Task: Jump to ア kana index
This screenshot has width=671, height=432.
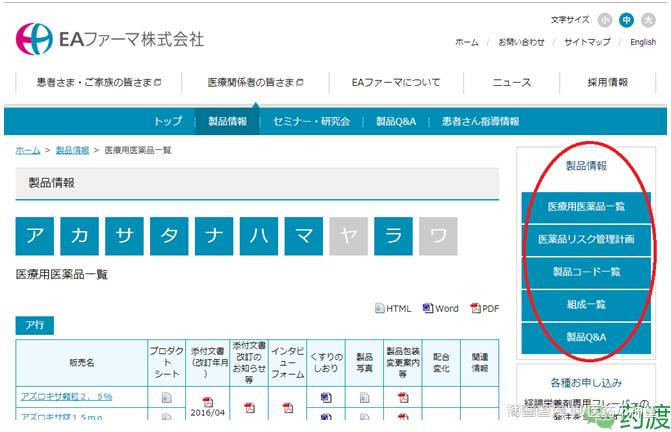Action: (x=35, y=236)
